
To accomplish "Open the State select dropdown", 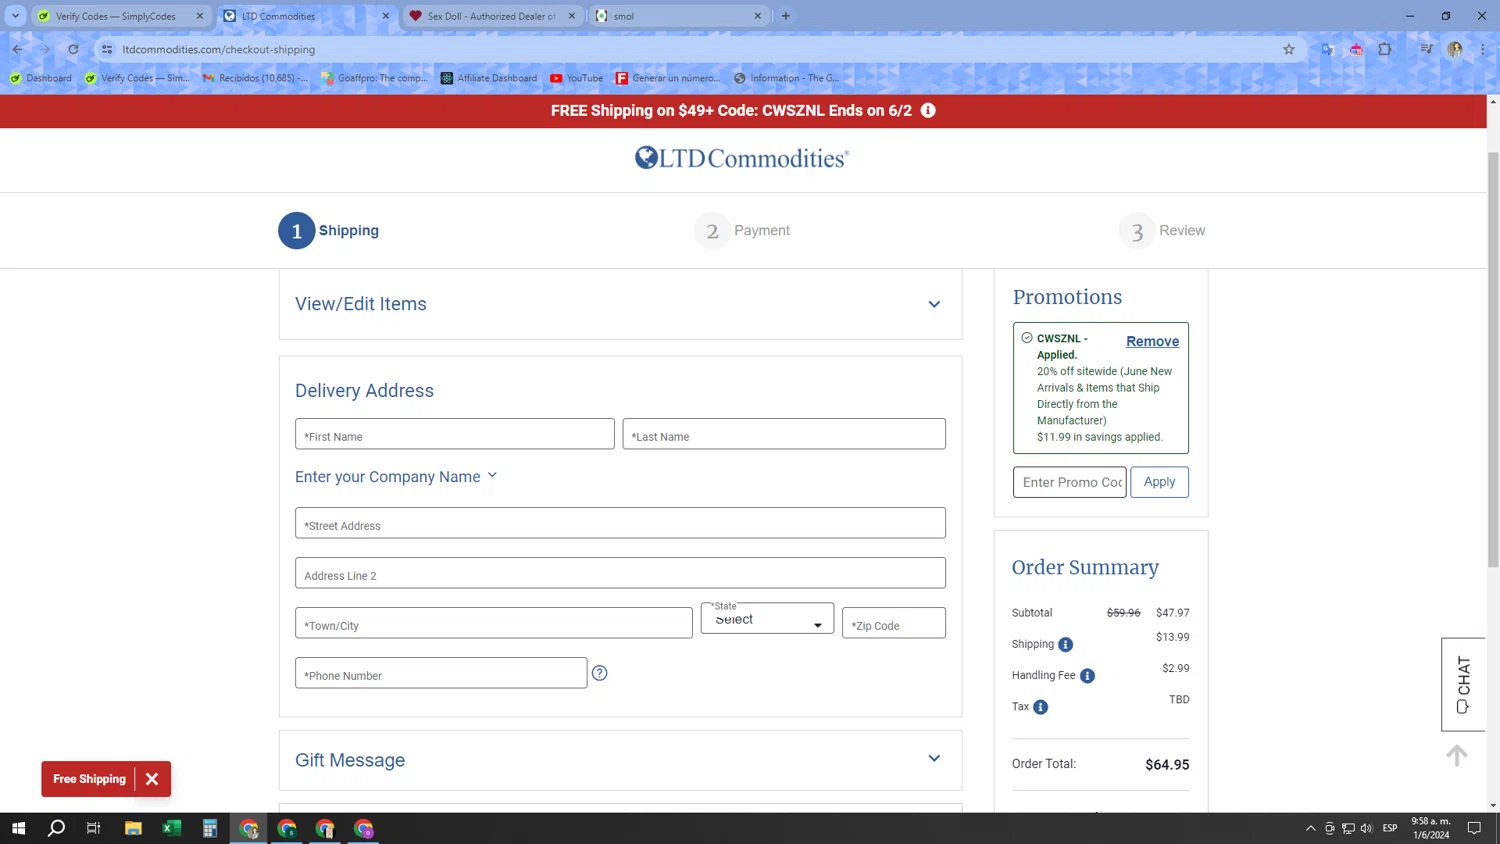I will pyautogui.click(x=767, y=619).
